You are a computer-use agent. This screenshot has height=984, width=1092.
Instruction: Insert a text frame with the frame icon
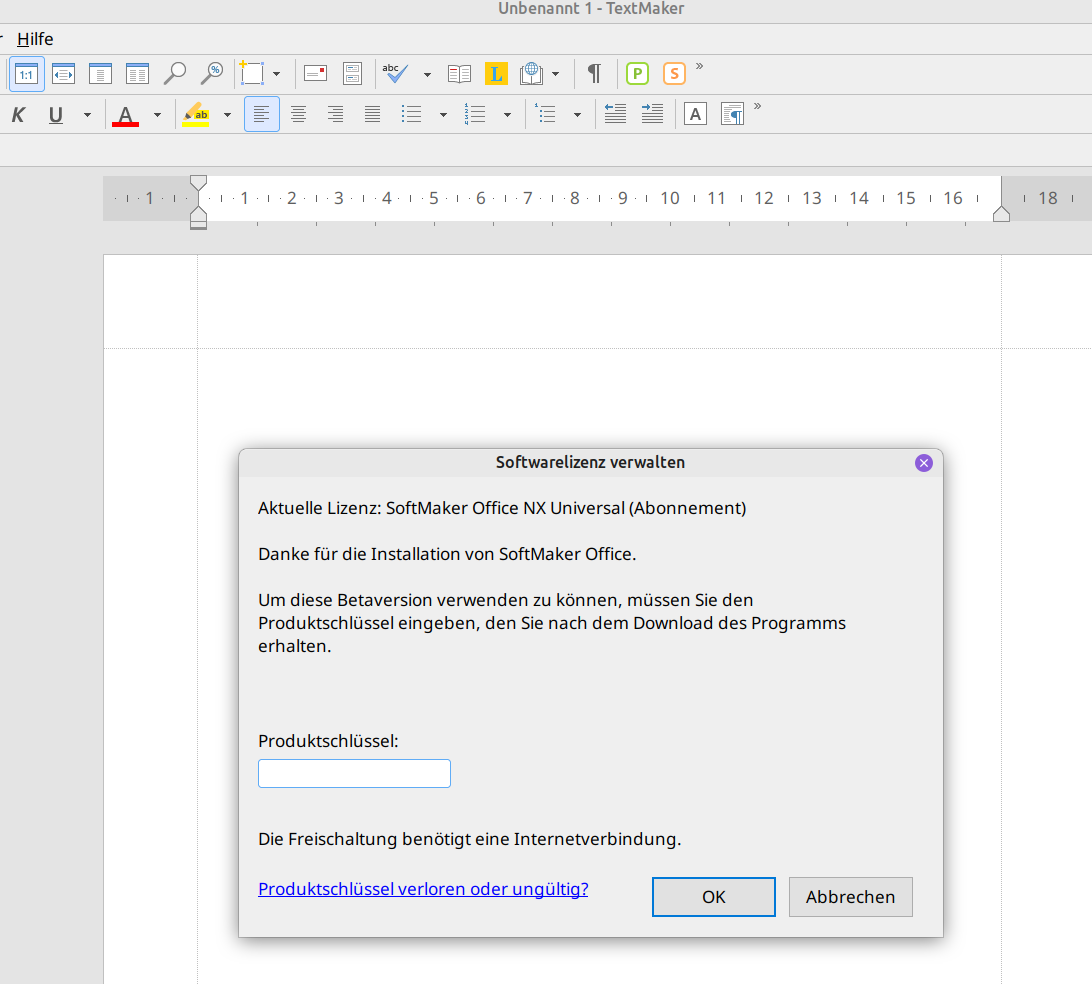tap(251, 73)
